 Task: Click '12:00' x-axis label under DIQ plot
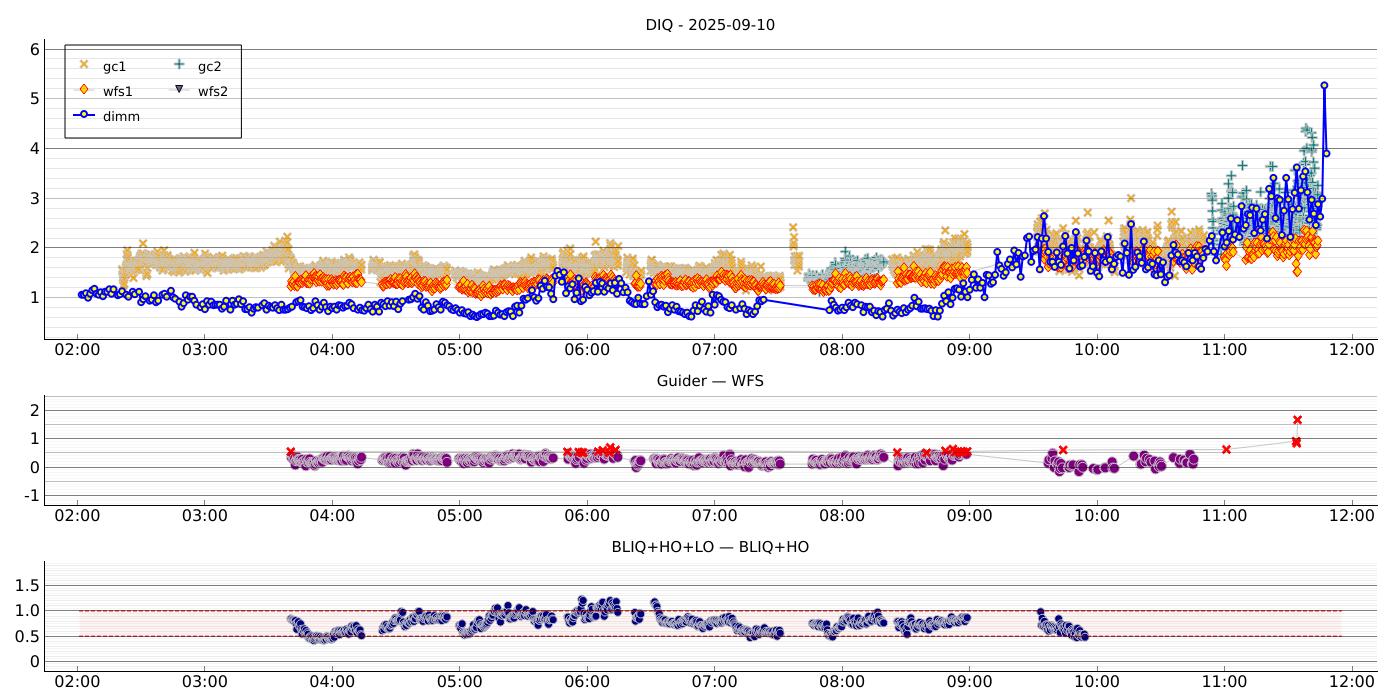(x=1351, y=351)
